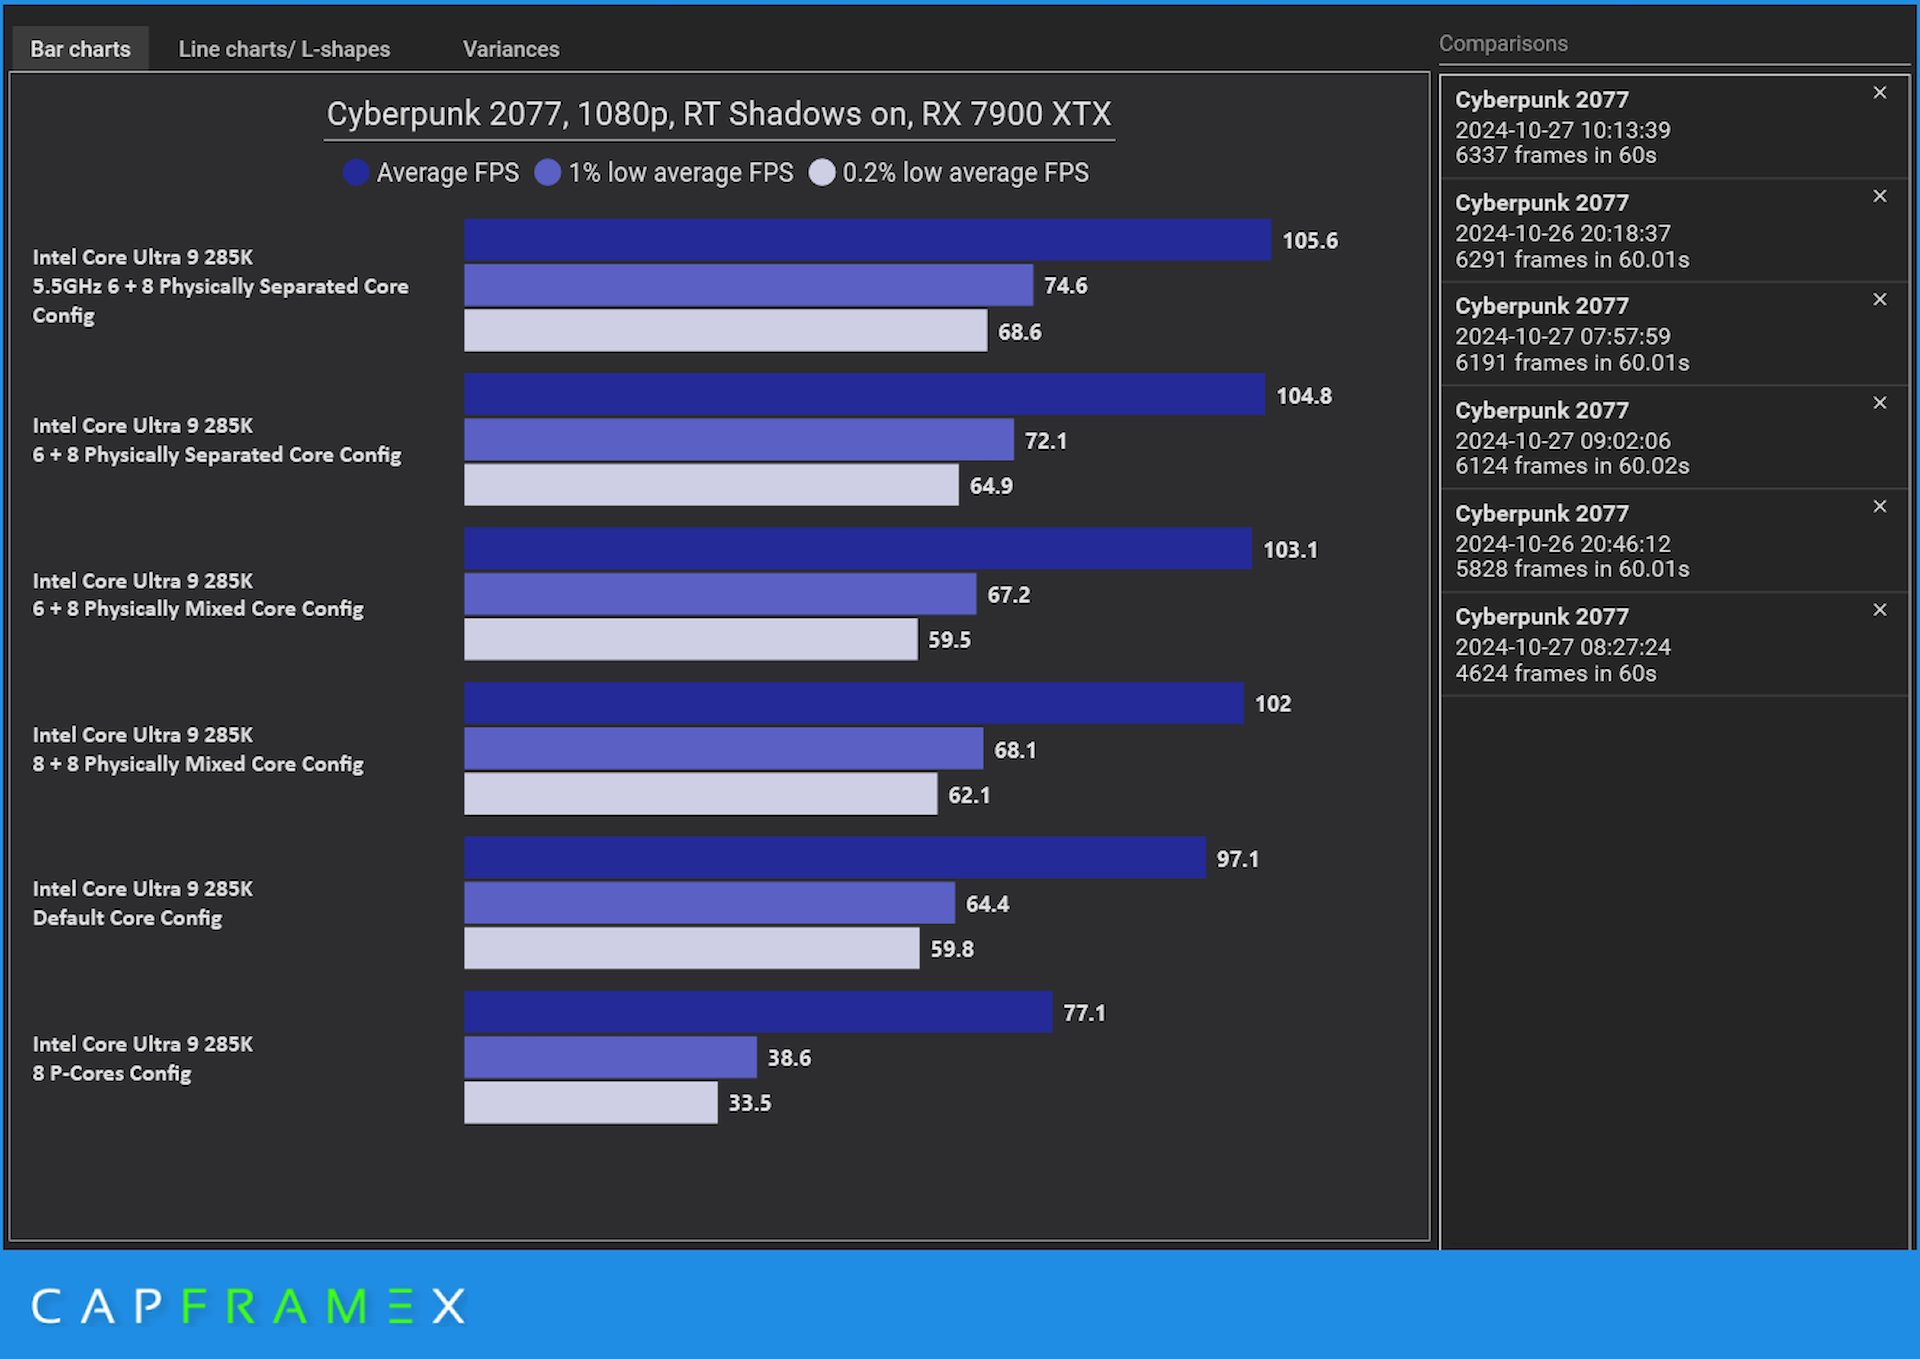This screenshot has height=1359, width=1920.
Task: Click the 1% low average FPS legend label
Action: (681, 173)
